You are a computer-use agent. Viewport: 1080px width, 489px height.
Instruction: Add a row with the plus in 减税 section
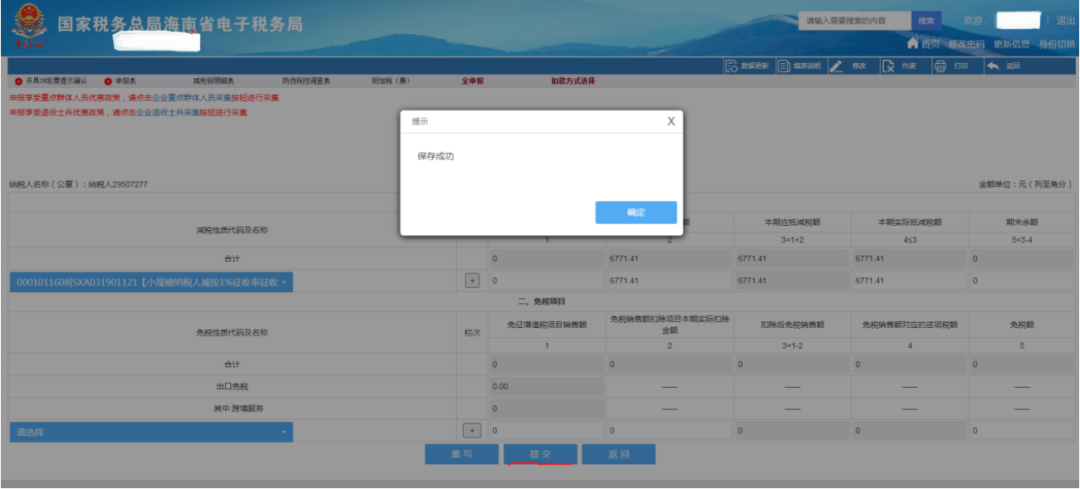coord(472,281)
